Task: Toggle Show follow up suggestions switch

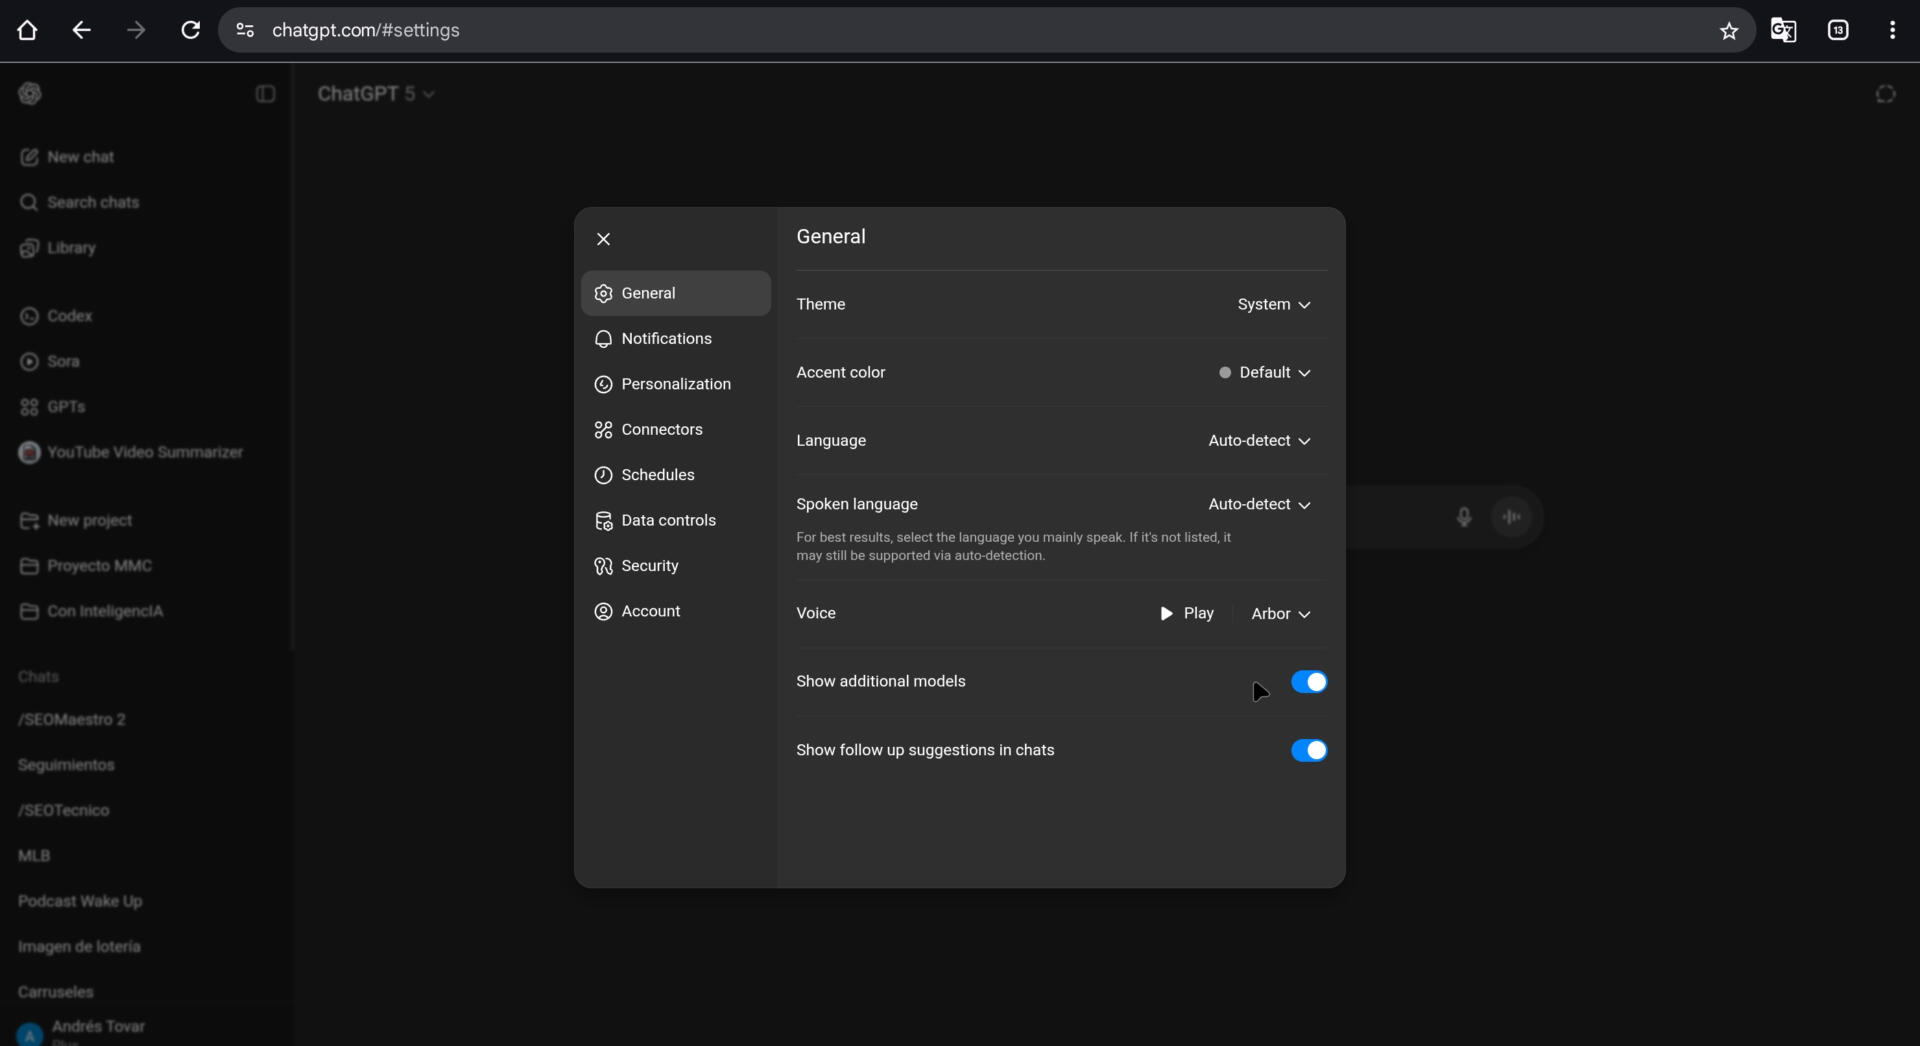Action: point(1309,750)
